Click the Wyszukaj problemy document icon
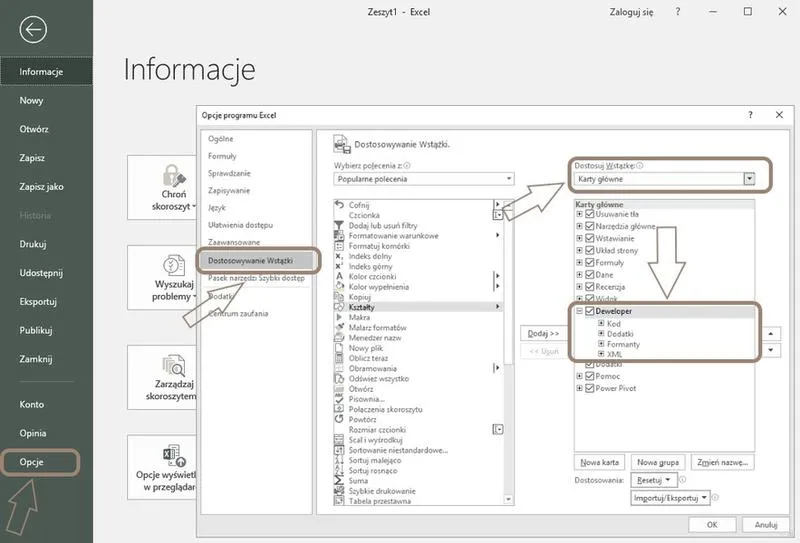800x543 pixels. [173, 265]
